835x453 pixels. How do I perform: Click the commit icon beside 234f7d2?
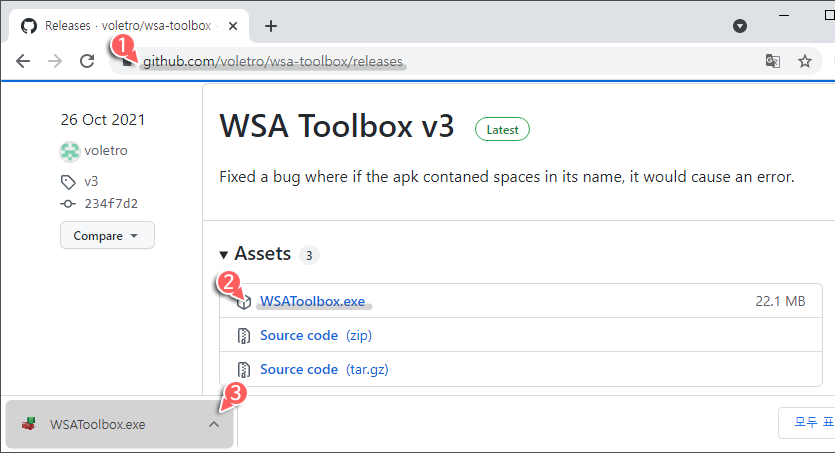68,204
